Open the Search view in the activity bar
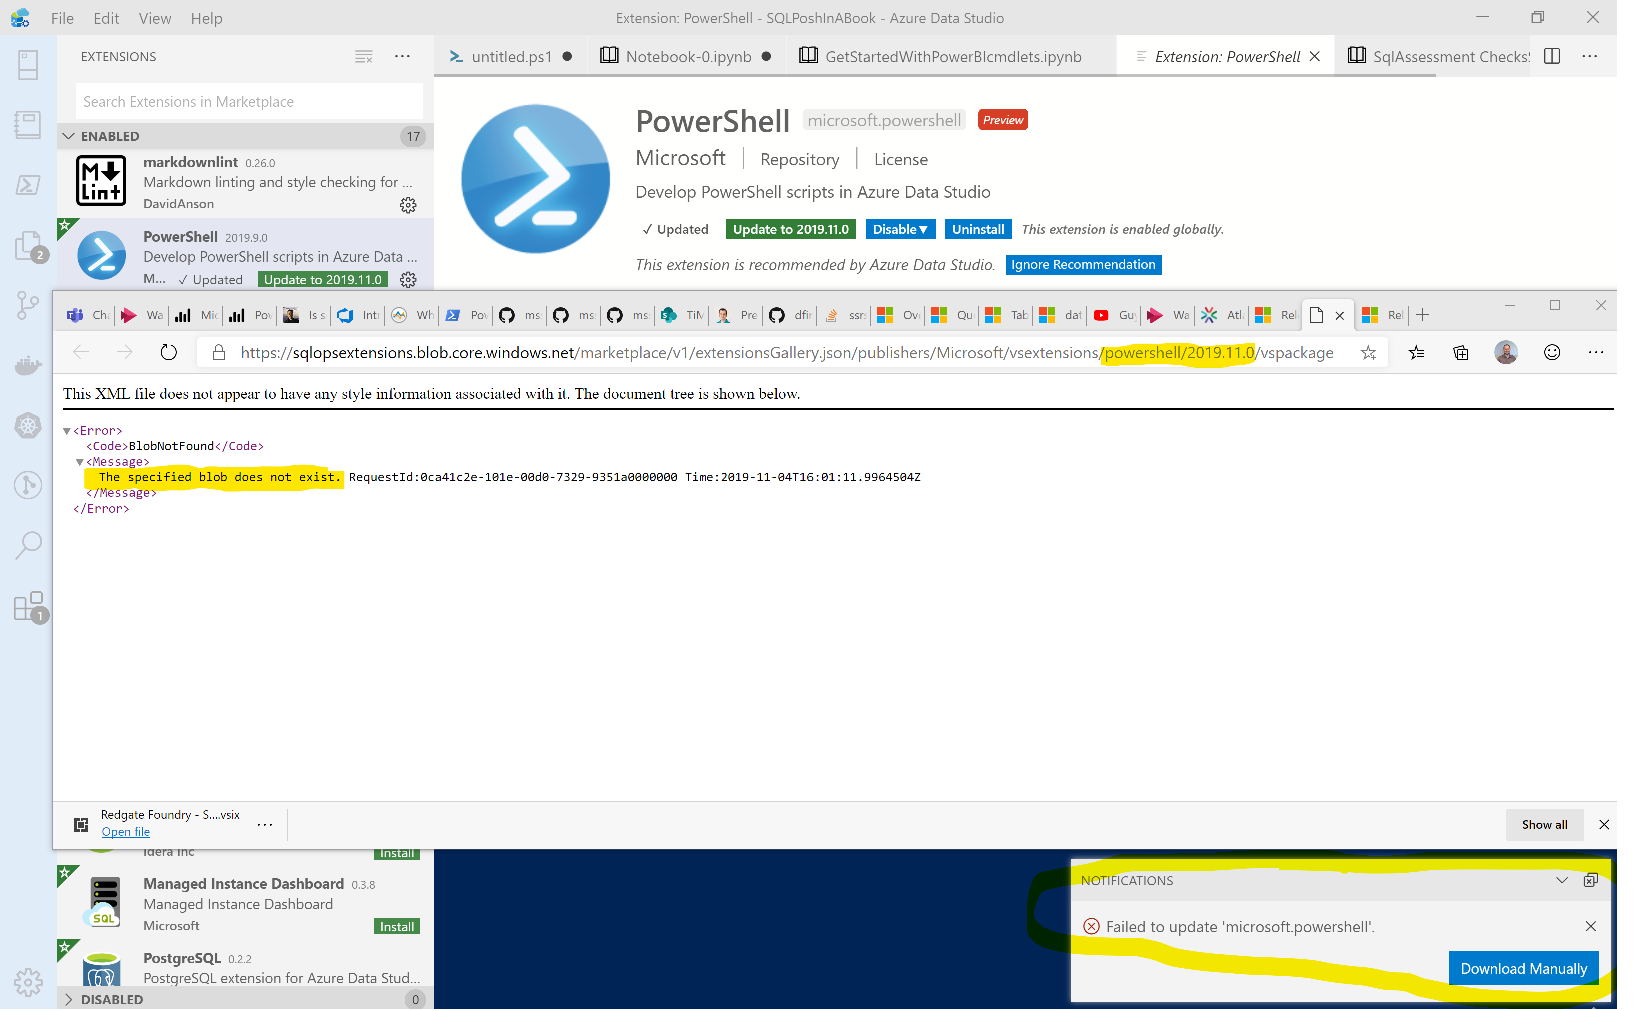Viewport: 1641px width, 1011px height. (x=28, y=545)
